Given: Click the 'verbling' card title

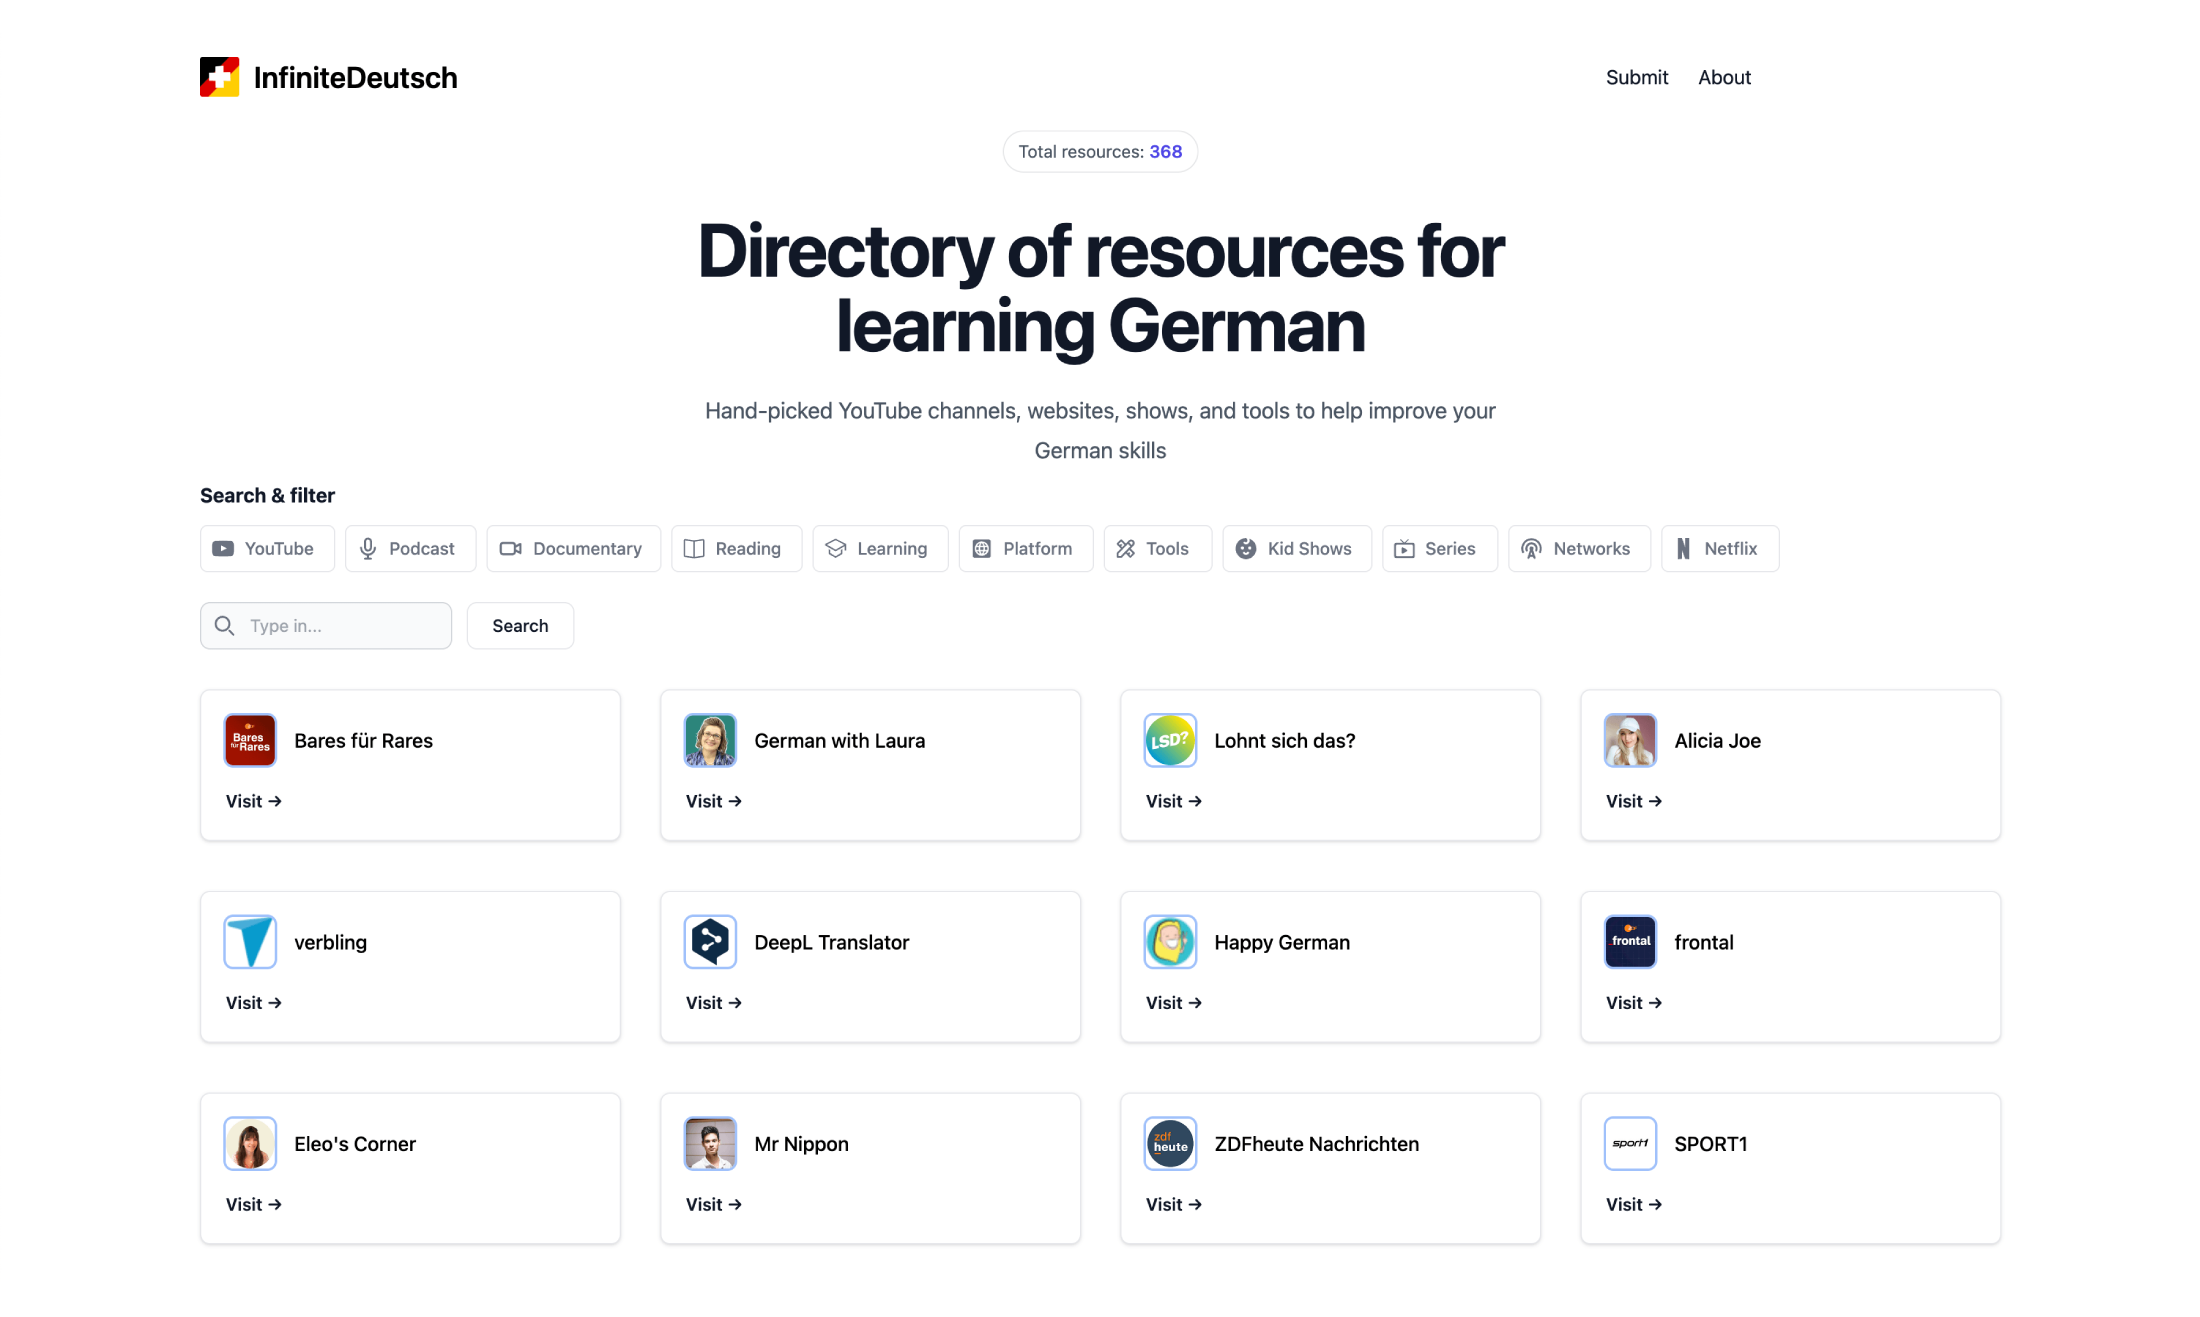Looking at the screenshot, I should coord(331,943).
